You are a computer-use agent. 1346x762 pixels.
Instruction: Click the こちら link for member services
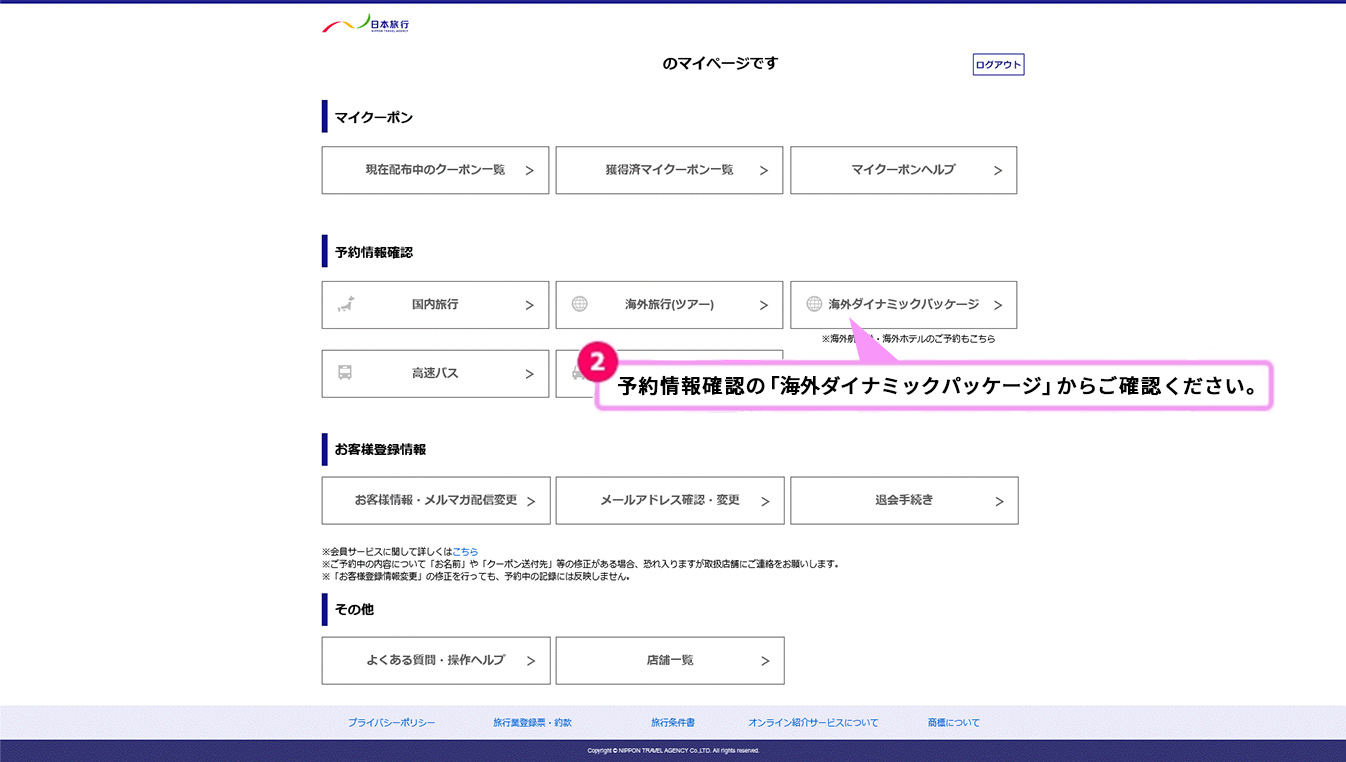click(465, 552)
